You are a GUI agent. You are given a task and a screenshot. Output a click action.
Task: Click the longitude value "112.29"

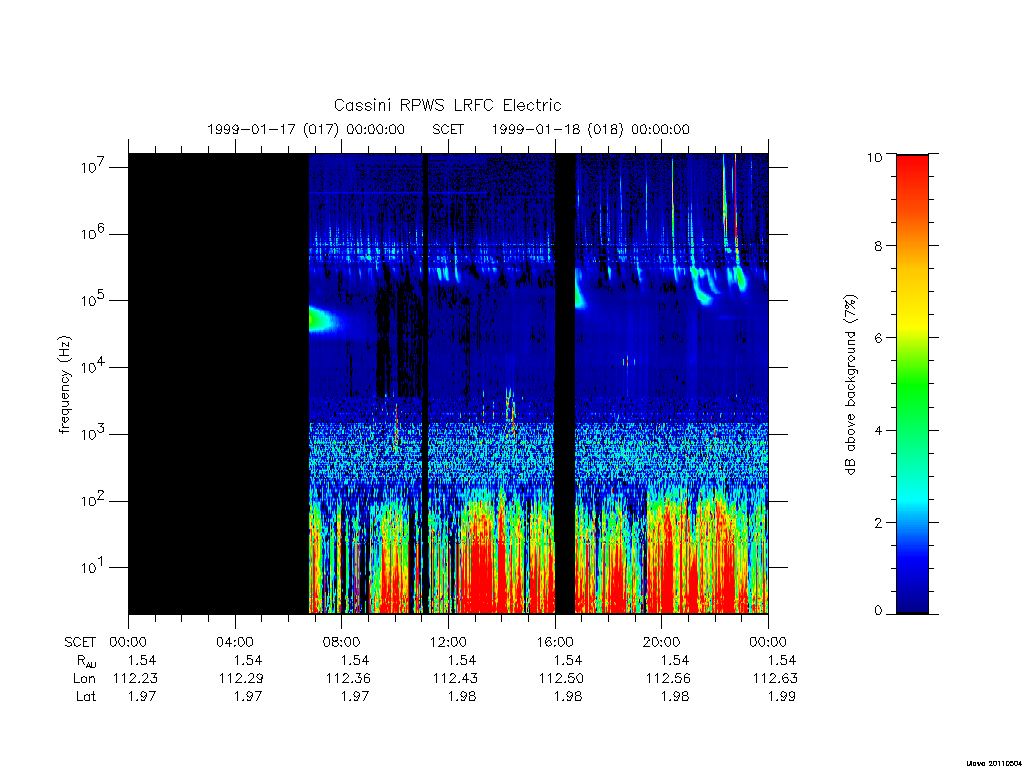pyautogui.click(x=241, y=679)
